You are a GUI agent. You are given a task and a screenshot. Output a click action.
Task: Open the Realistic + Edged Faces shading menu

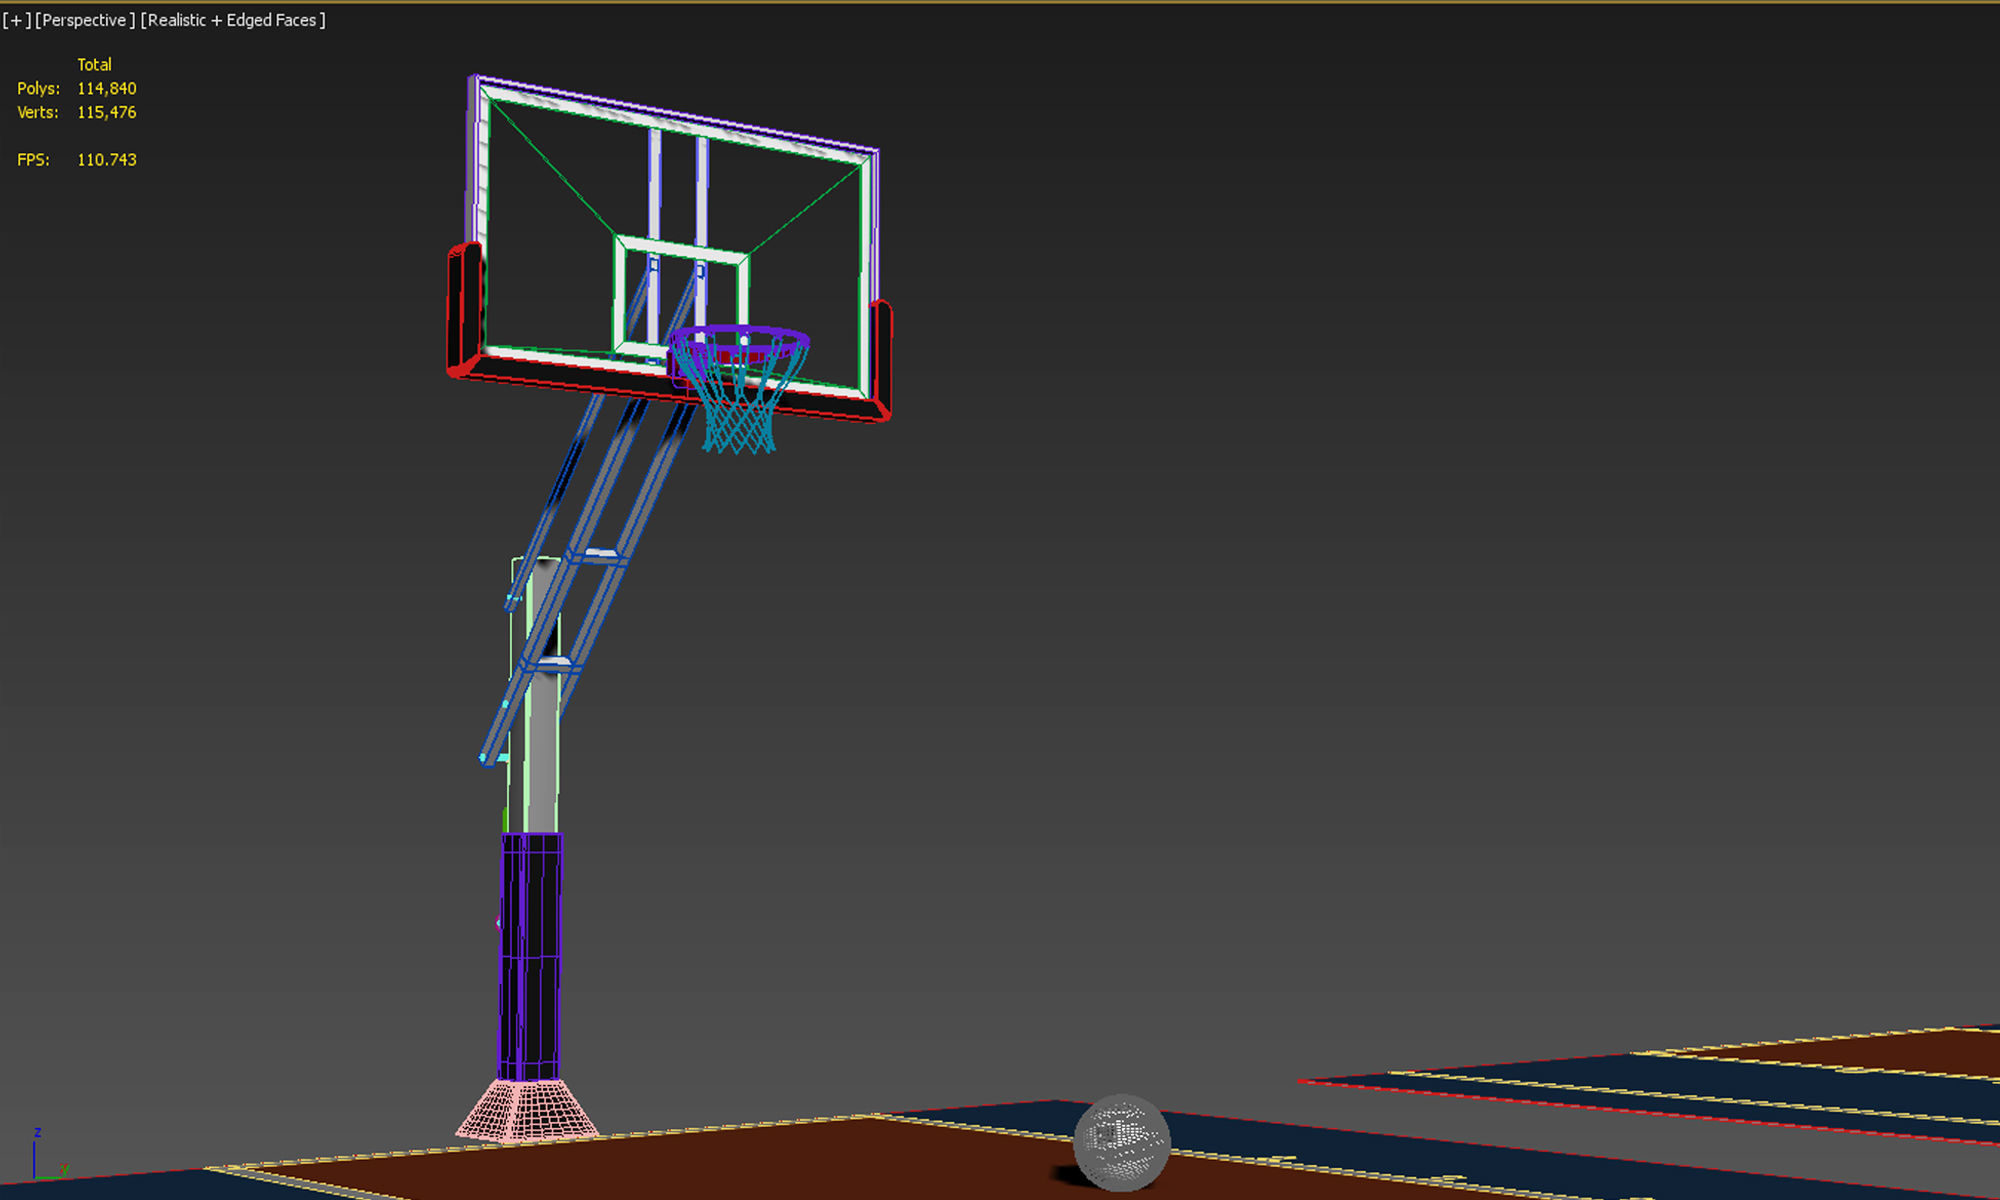(x=233, y=20)
